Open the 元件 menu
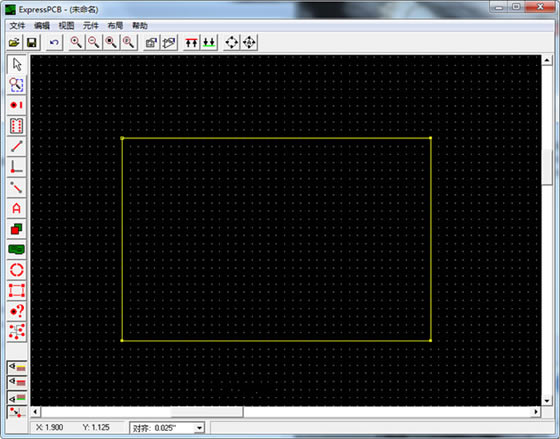The height and width of the screenshot is (439, 560). pyautogui.click(x=90, y=26)
